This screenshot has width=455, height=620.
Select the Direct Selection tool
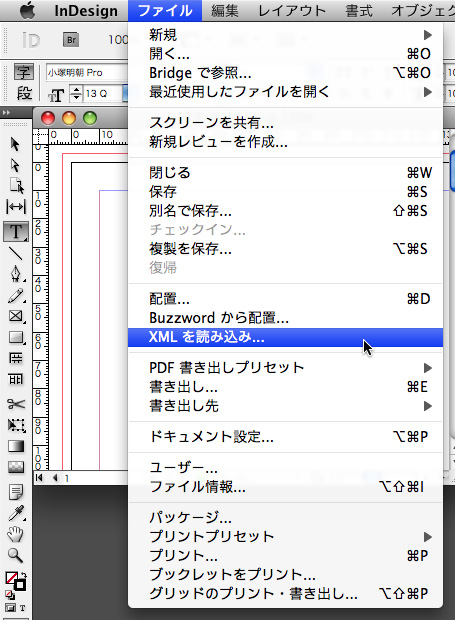click(15, 165)
